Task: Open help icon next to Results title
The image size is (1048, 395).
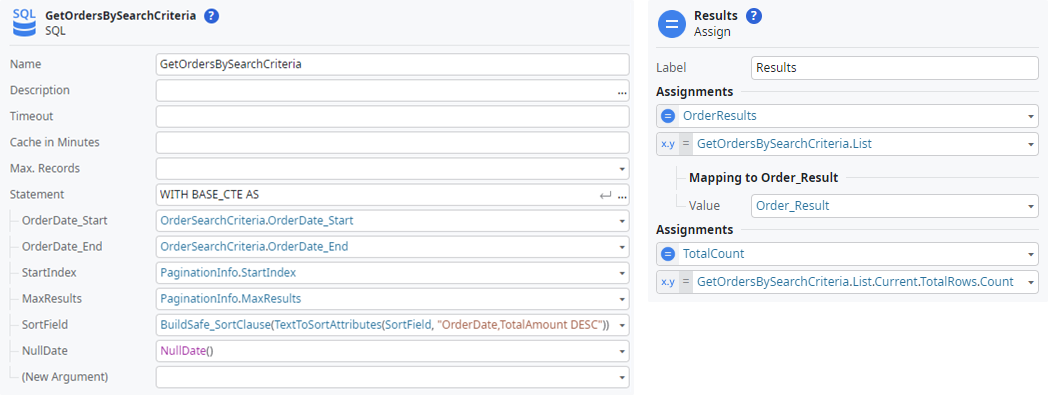Action: click(x=754, y=16)
